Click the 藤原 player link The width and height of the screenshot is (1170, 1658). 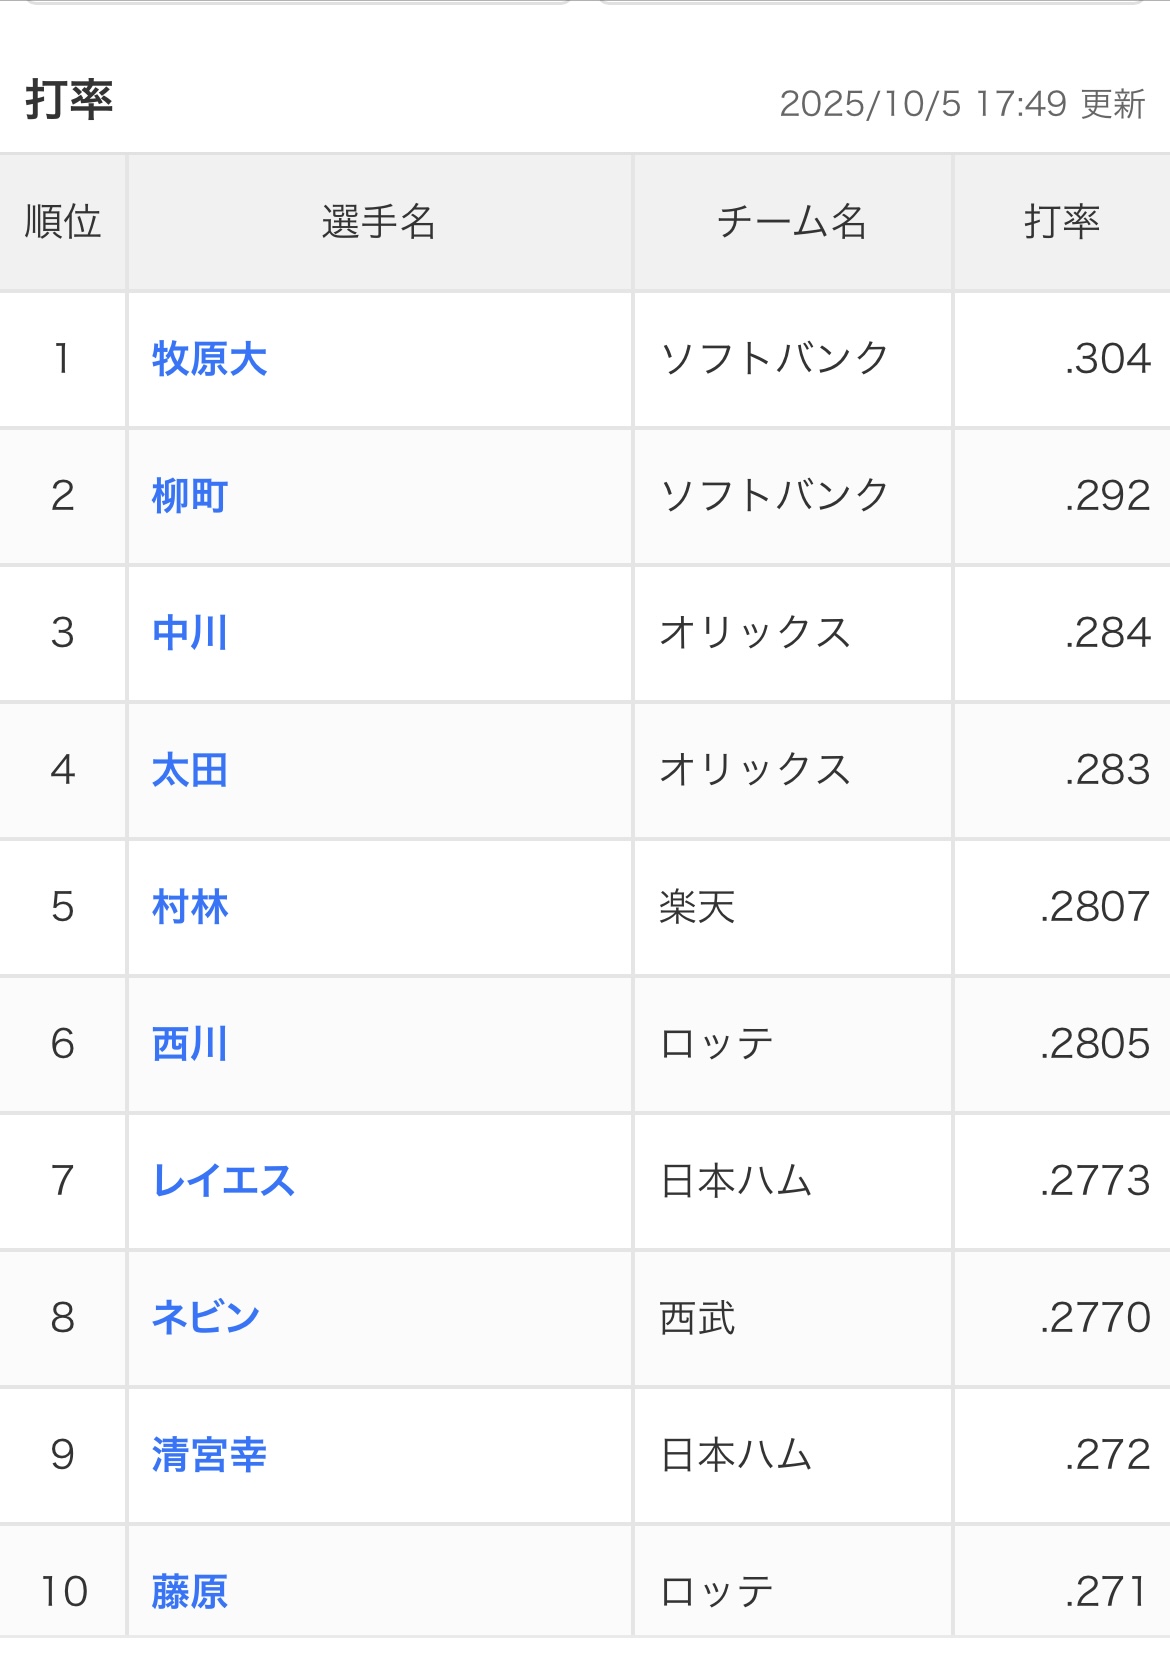(190, 1591)
